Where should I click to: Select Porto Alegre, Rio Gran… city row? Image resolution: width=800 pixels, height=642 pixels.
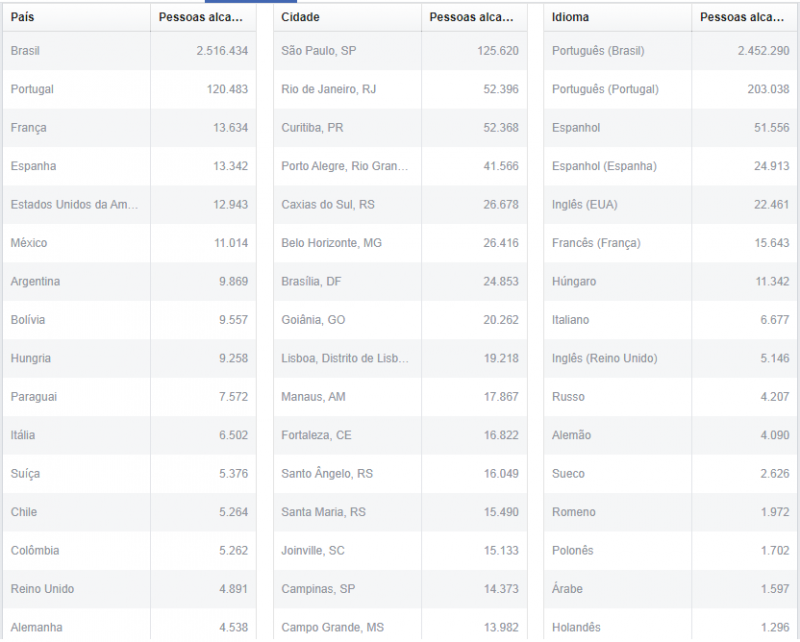coord(344,166)
